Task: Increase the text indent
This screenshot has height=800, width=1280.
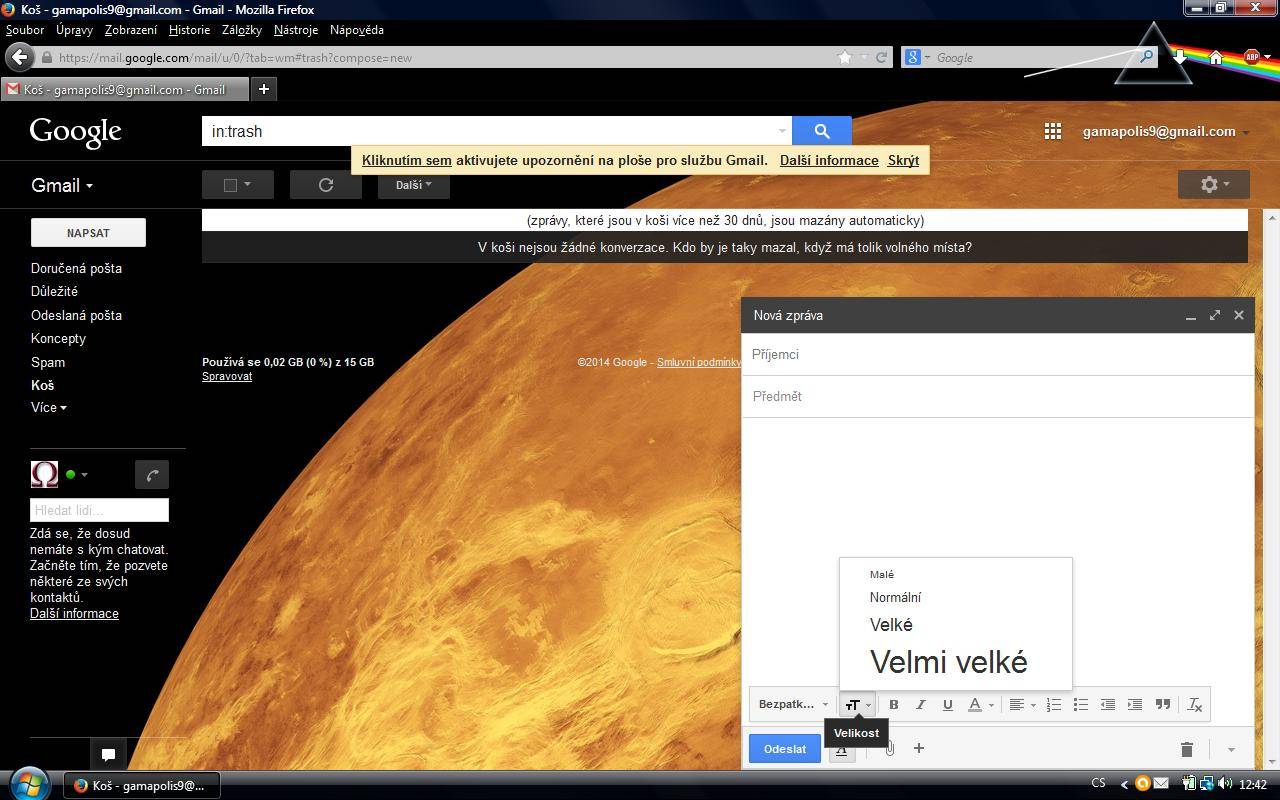Action: (x=1135, y=704)
